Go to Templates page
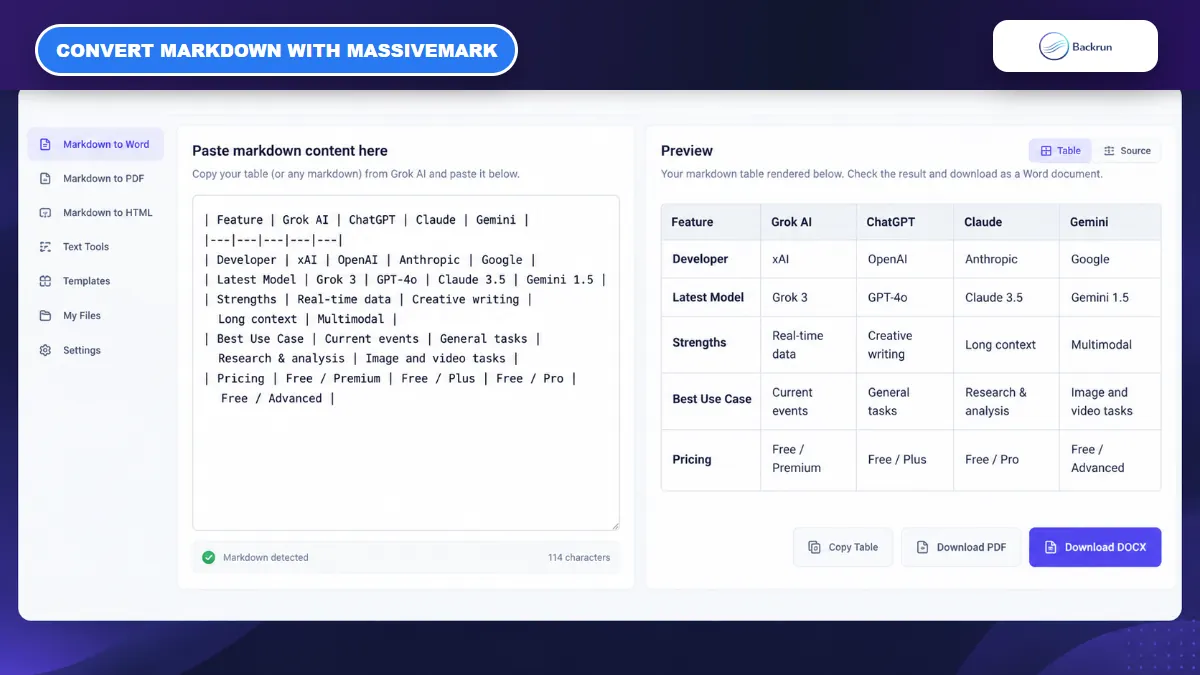 point(96,281)
